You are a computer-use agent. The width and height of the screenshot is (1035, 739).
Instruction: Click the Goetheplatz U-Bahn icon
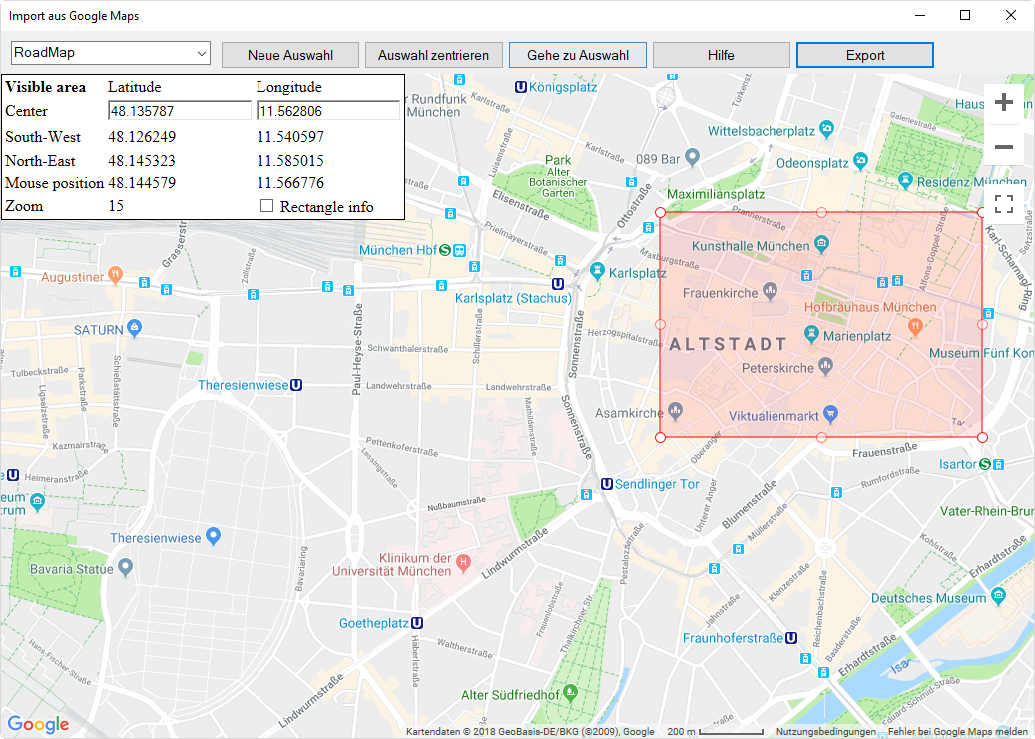coord(417,623)
